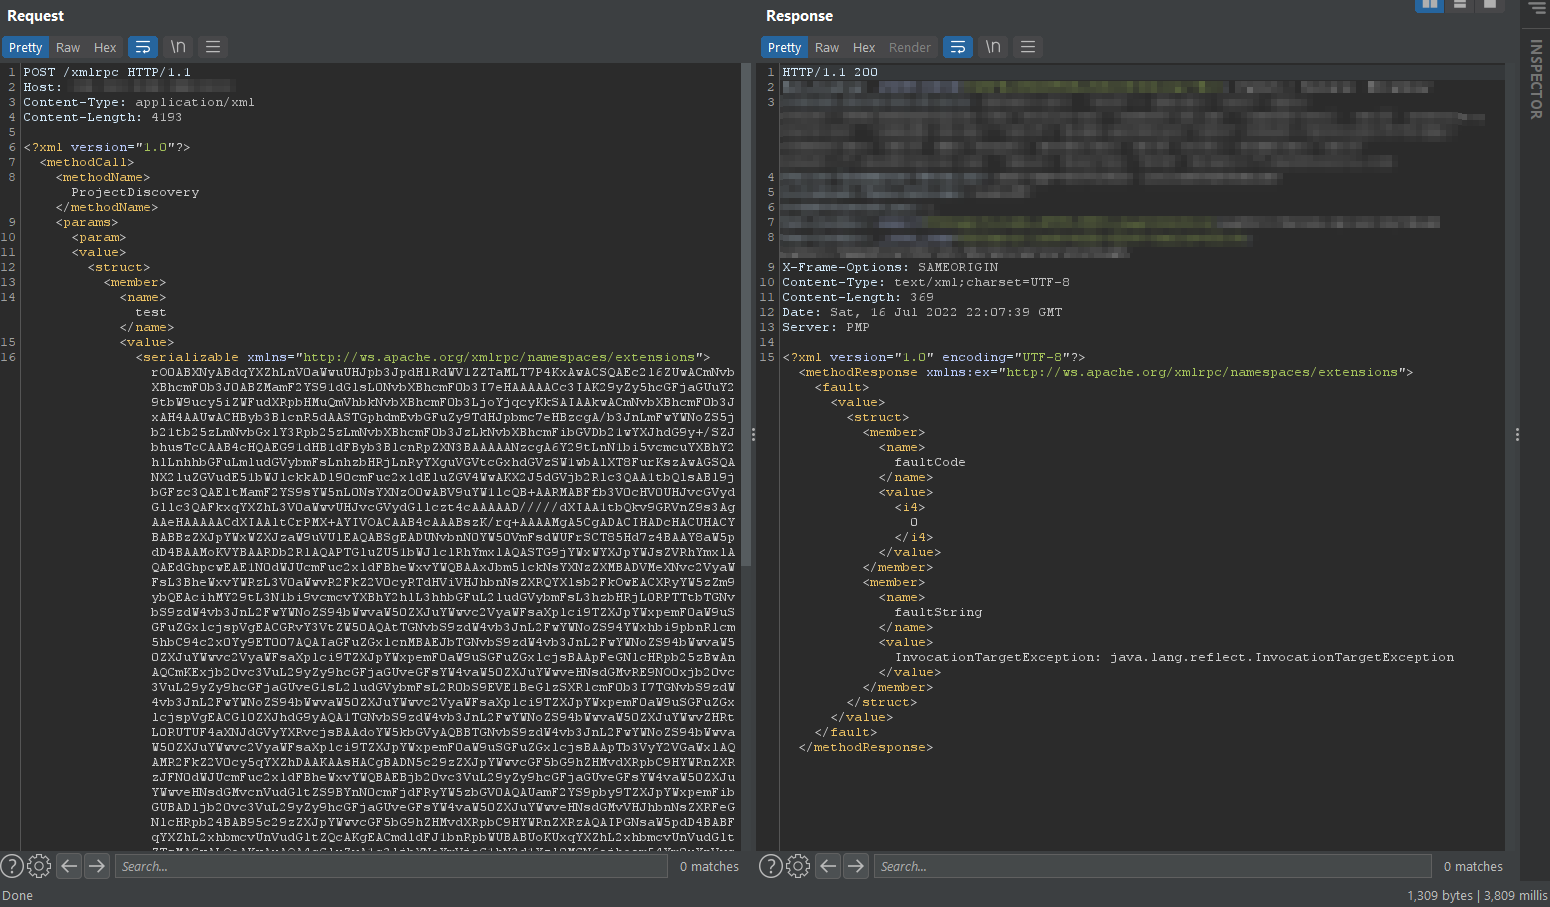This screenshot has width=1550, height=907.
Task: Toggle non-printable characters (\n) in Request editor
Action: 178,47
